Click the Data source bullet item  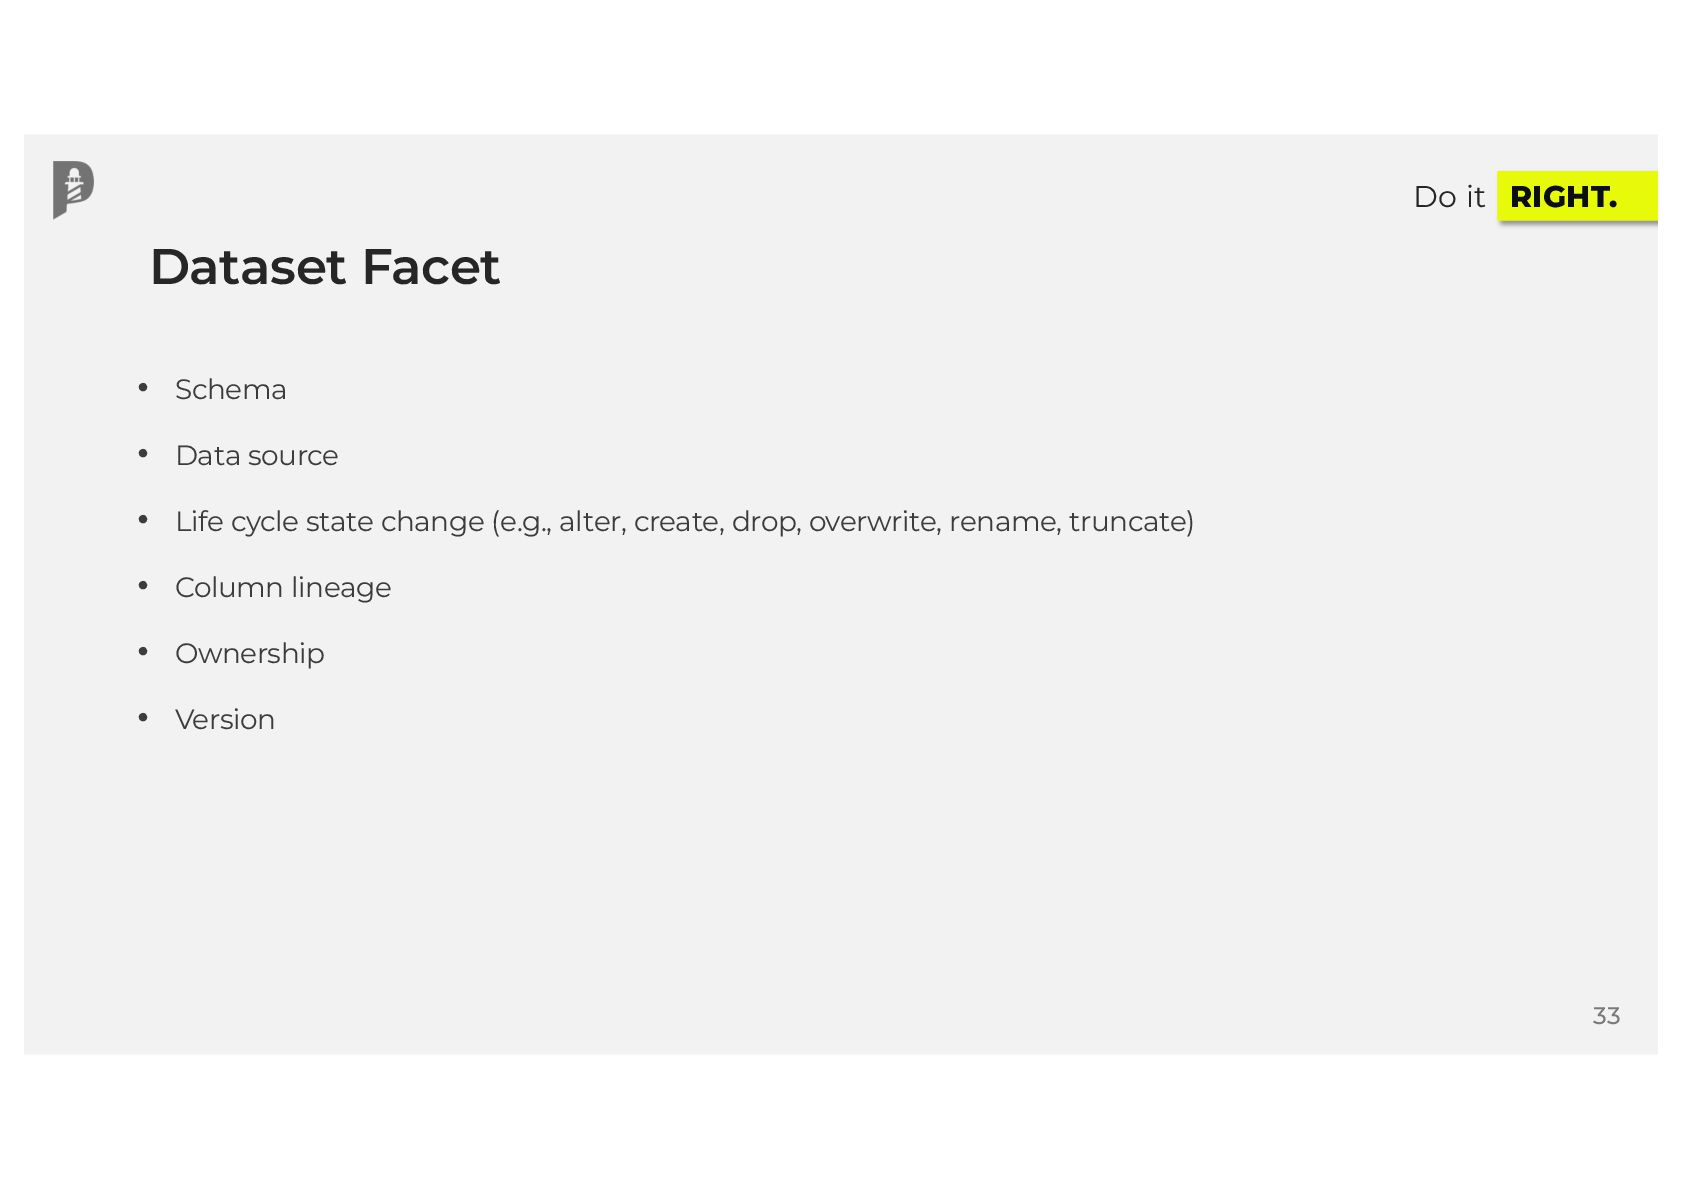(x=256, y=455)
